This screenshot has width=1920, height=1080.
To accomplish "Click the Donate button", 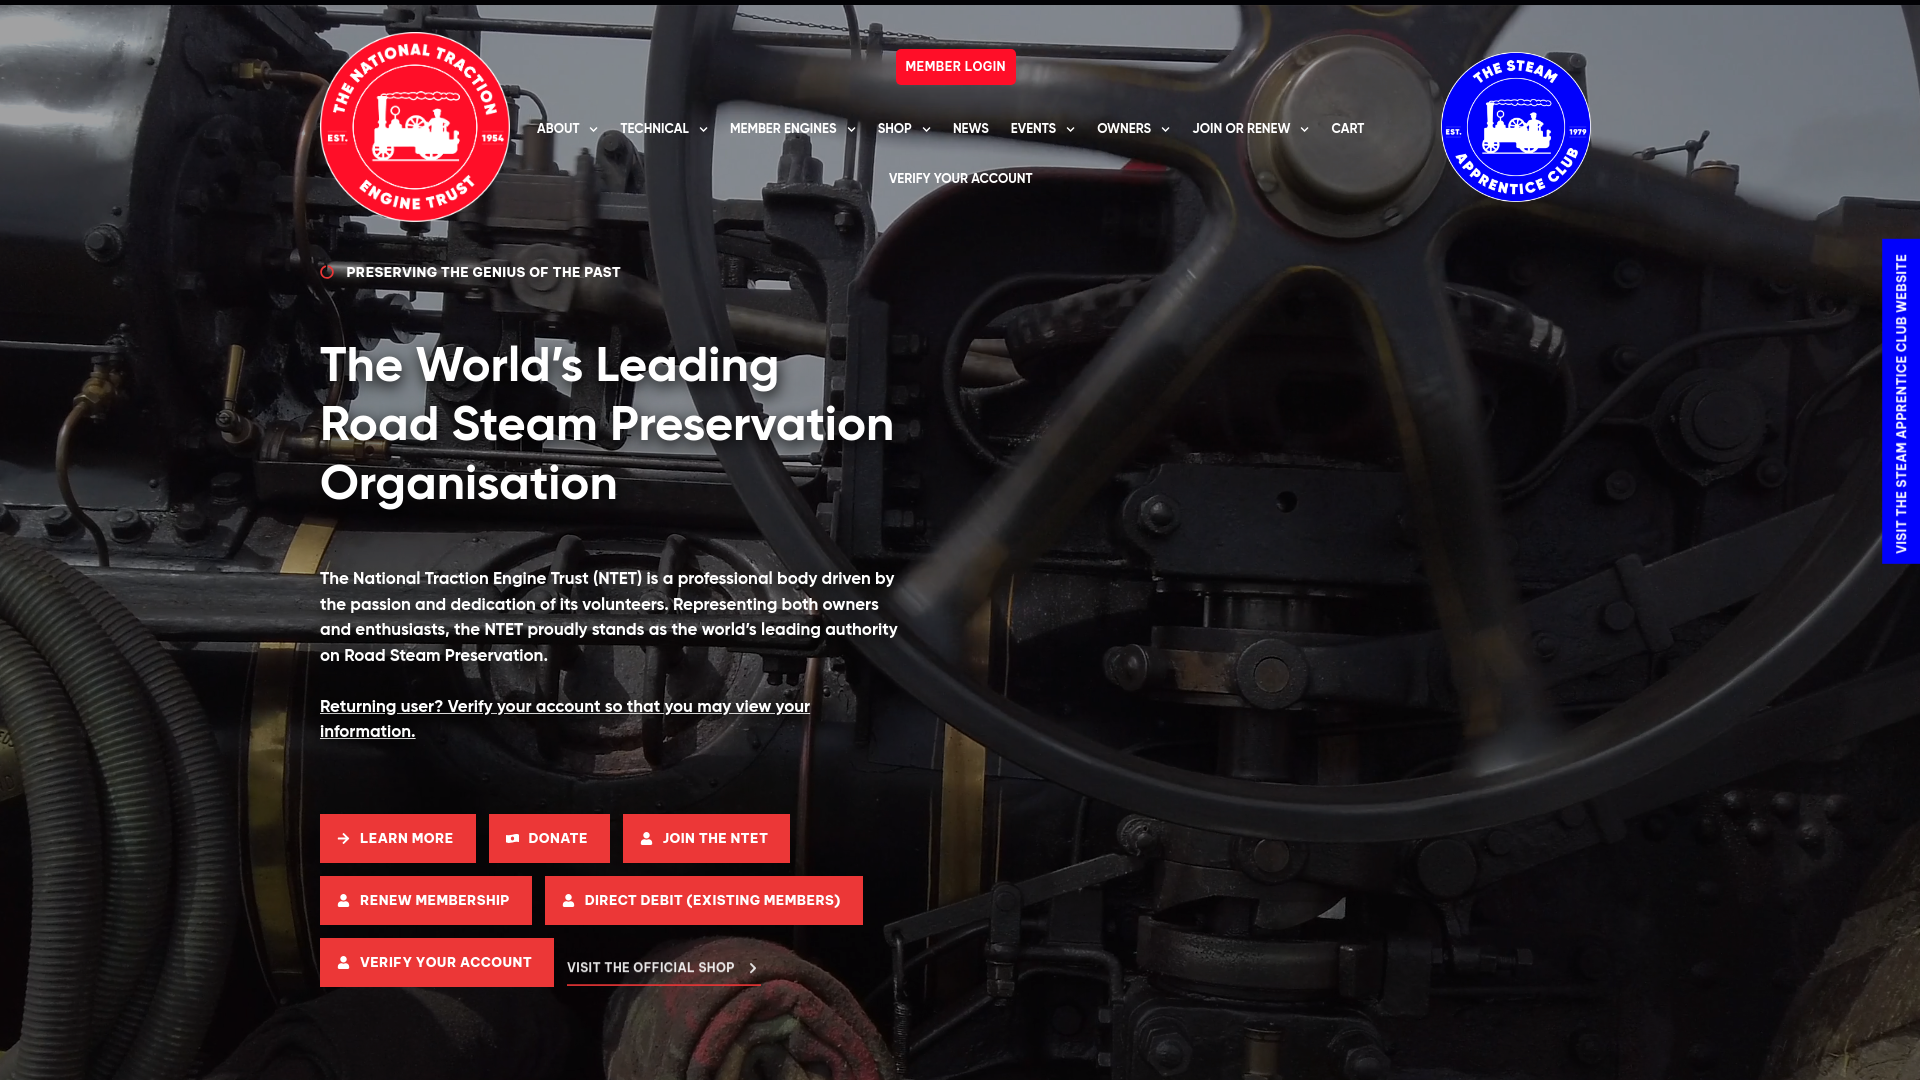I will pyautogui.click(x=549, y=839).
